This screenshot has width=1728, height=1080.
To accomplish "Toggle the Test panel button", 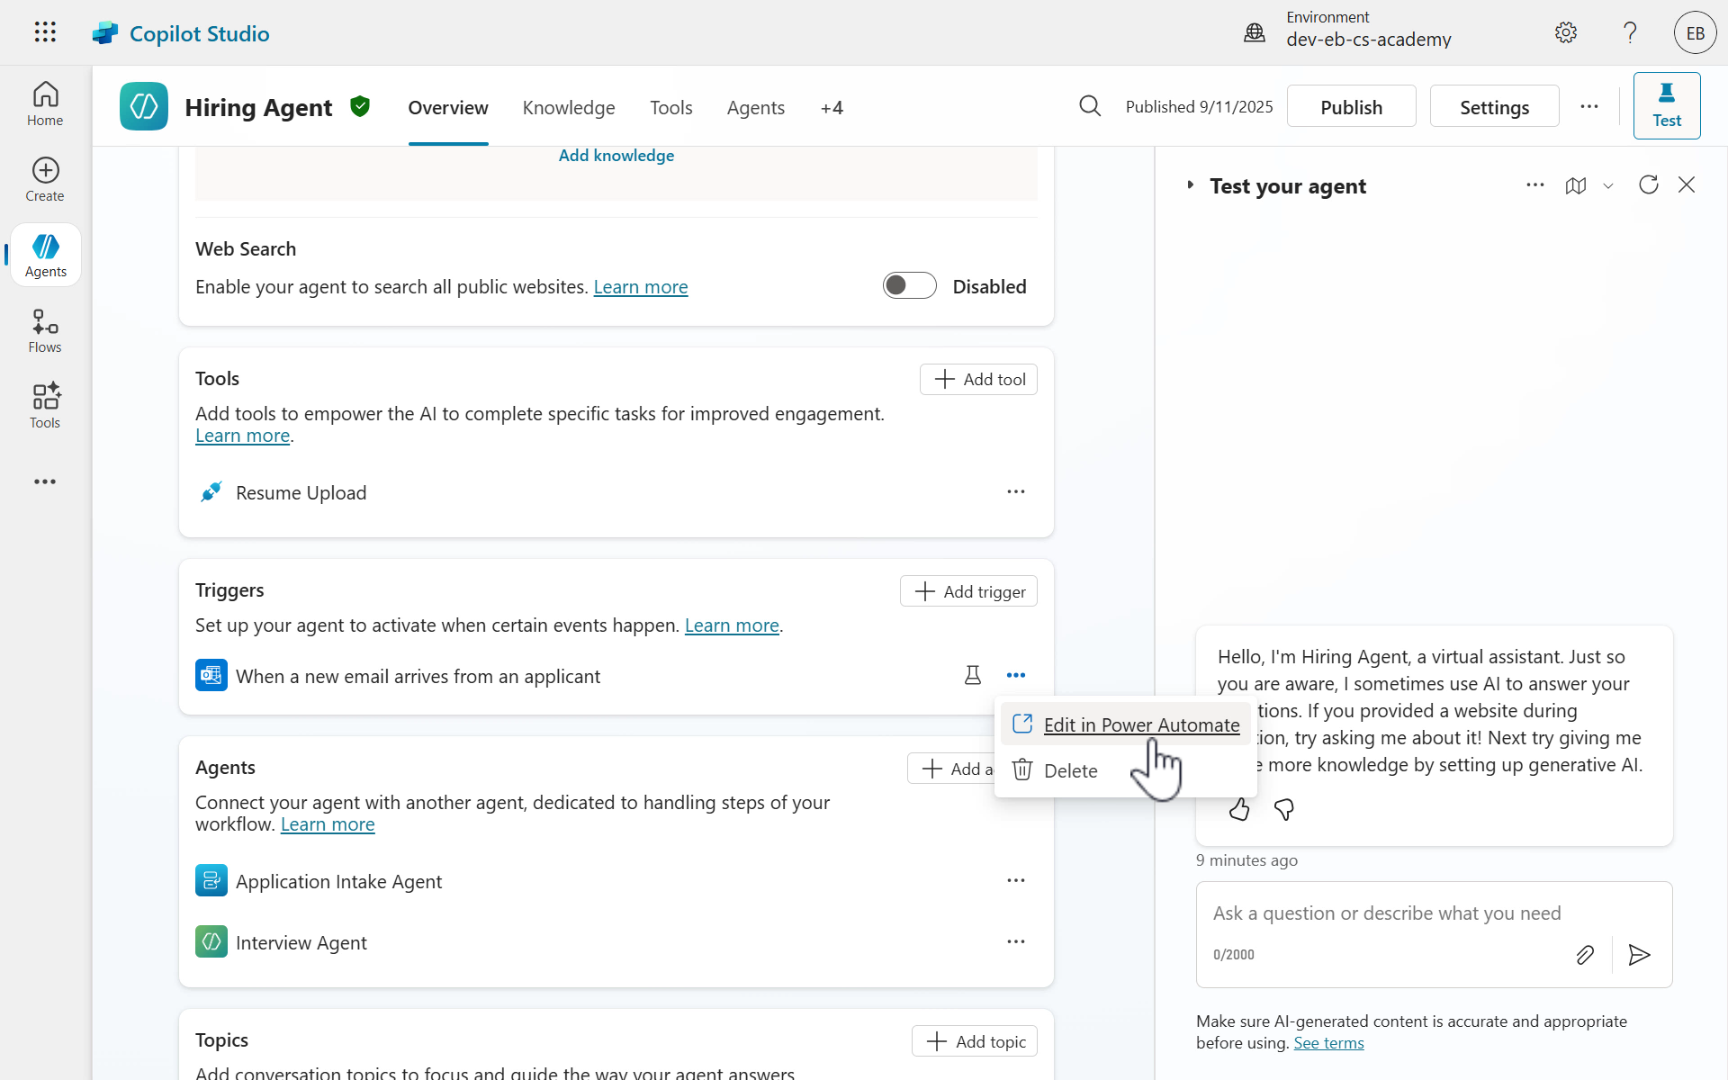I will pyautogui.click(x=1666, y=106).
